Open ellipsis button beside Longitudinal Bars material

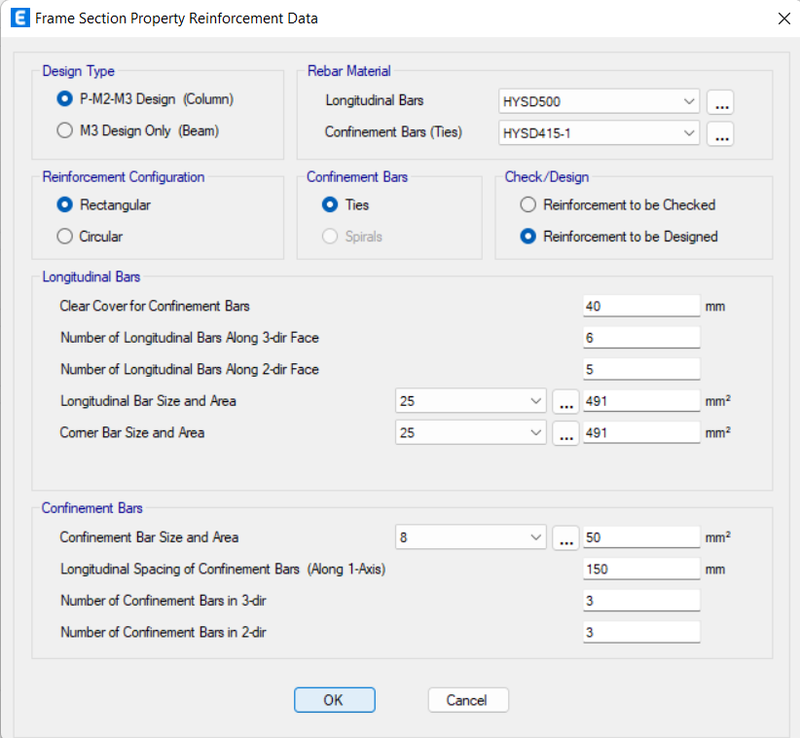coord(720,102)
